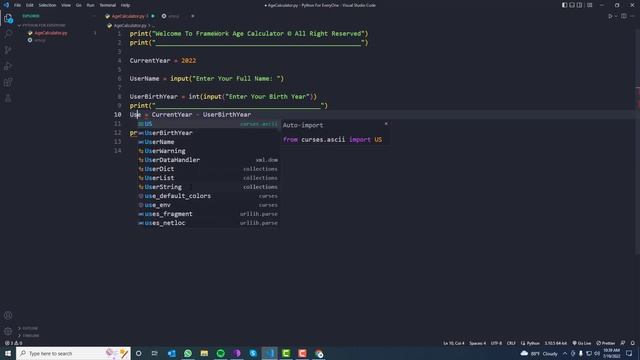Open Source Control view in activity bar
This screenshot has width=640, height=360.
point(8,50)
